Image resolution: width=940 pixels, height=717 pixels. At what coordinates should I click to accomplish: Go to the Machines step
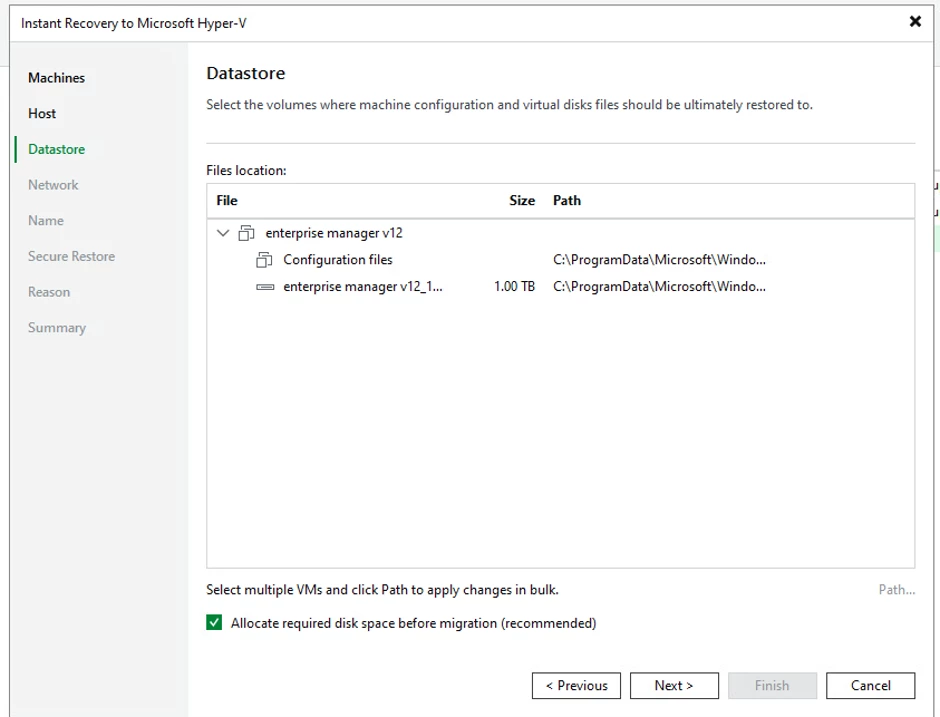56,78
